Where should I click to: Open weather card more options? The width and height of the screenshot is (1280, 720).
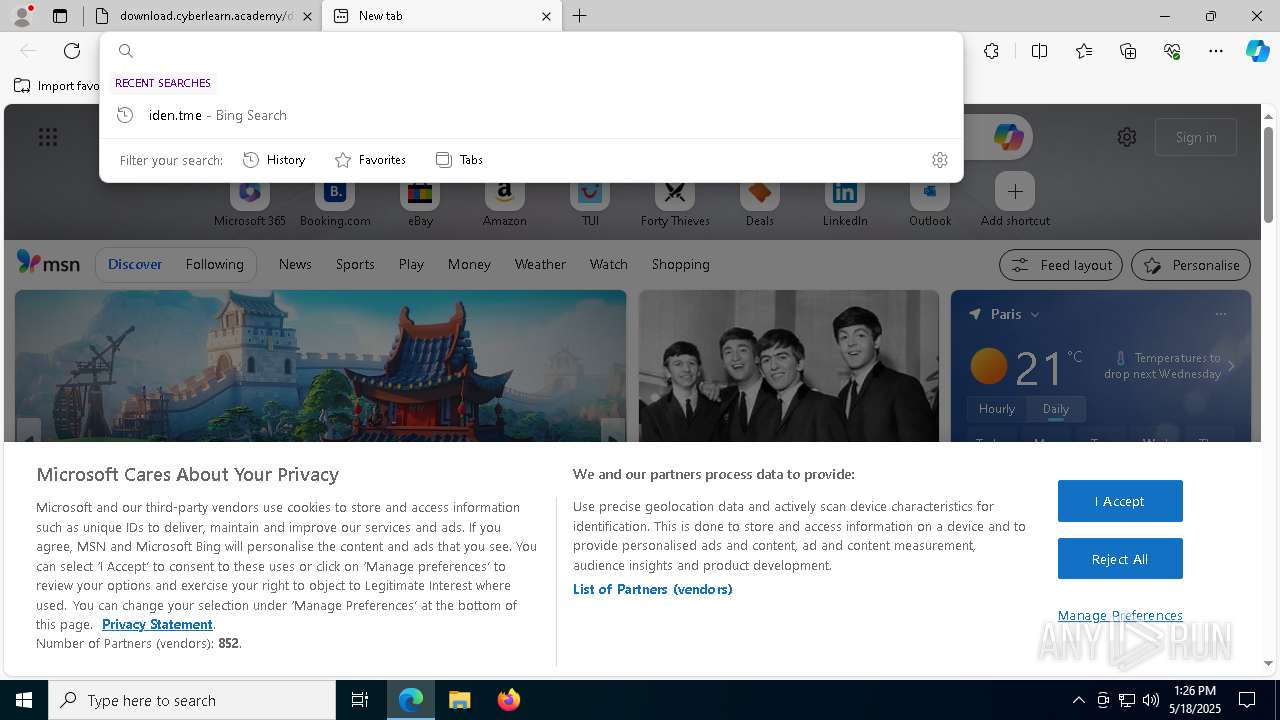coord(1220,314)
